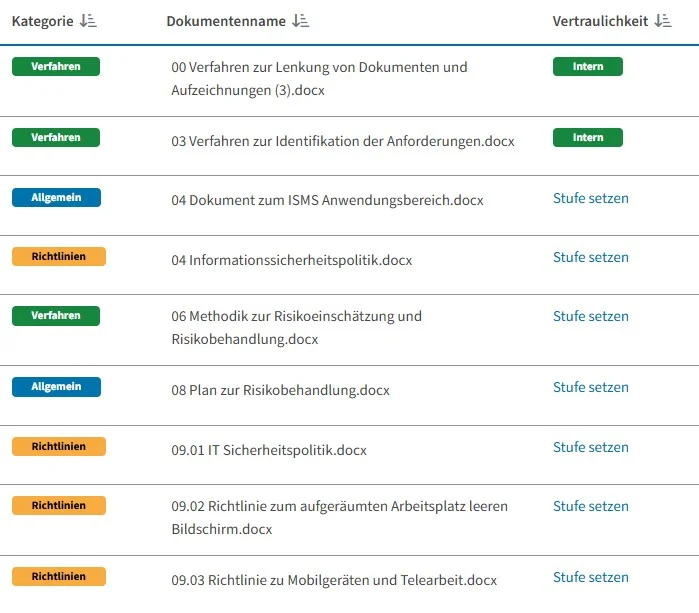Set Stufe for ISMS Anwendungsbereich document
The image size is (699, 613).
coord(590,198)
